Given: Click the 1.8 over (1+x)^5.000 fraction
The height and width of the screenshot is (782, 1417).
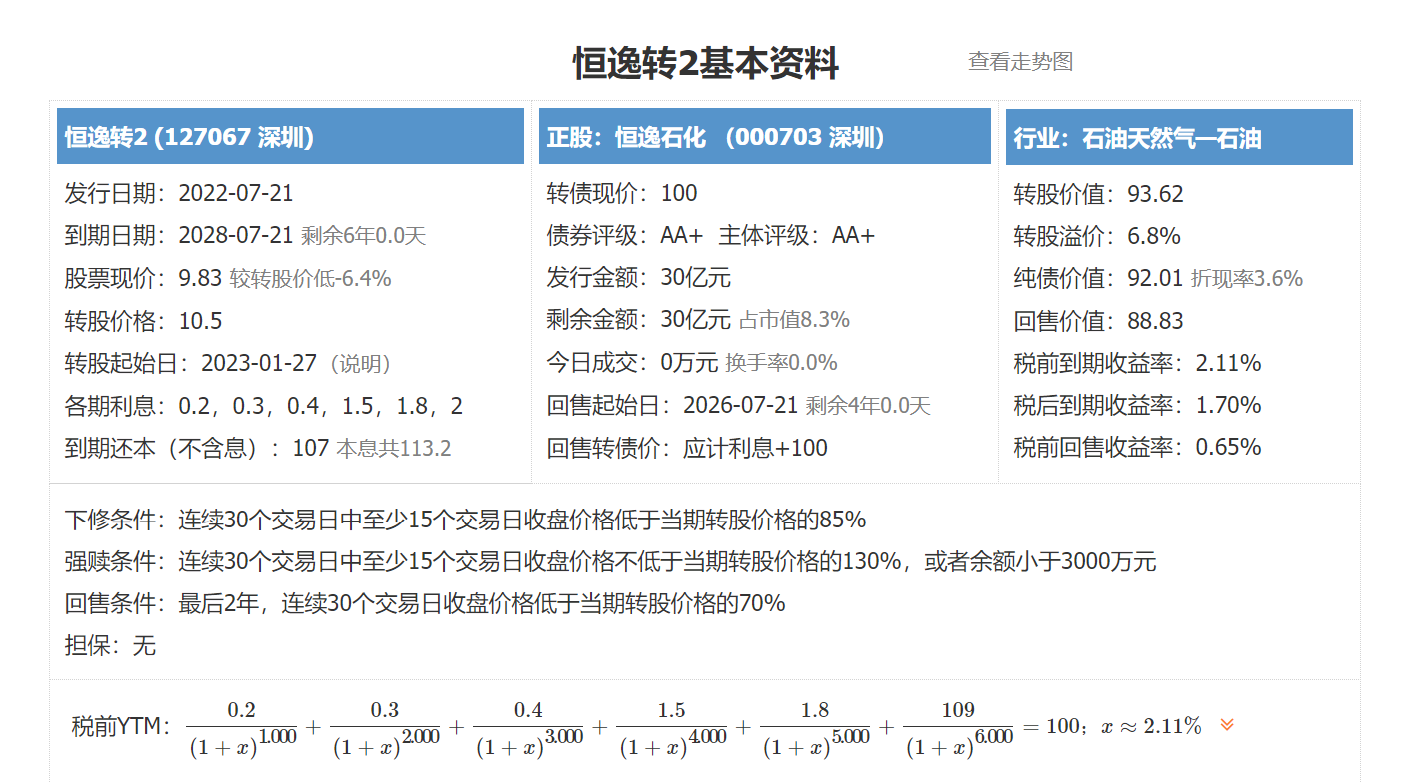Looking at the screenshot, I should (816, 727).
